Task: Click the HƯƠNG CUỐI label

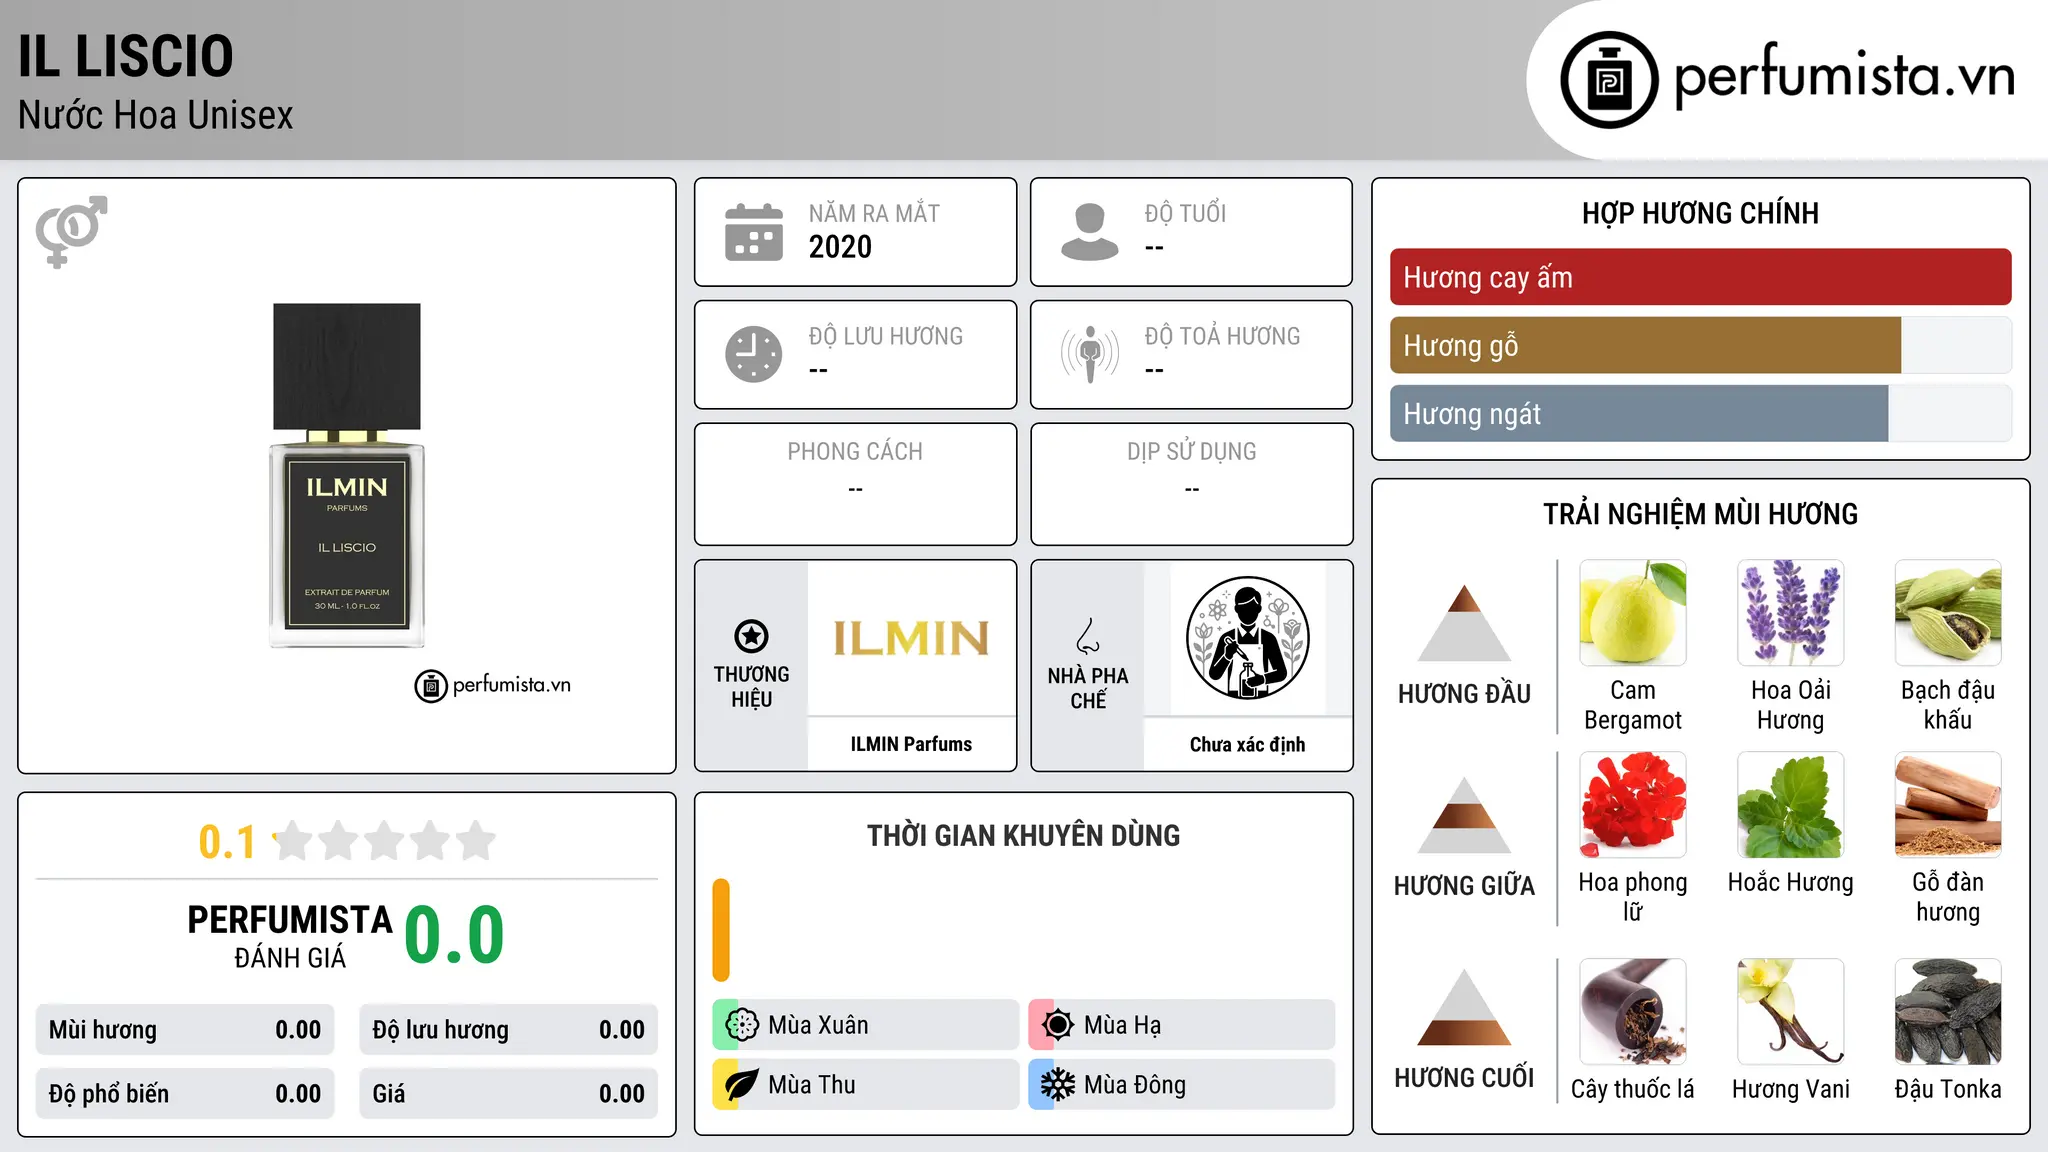Action: pos(1464,1078)
